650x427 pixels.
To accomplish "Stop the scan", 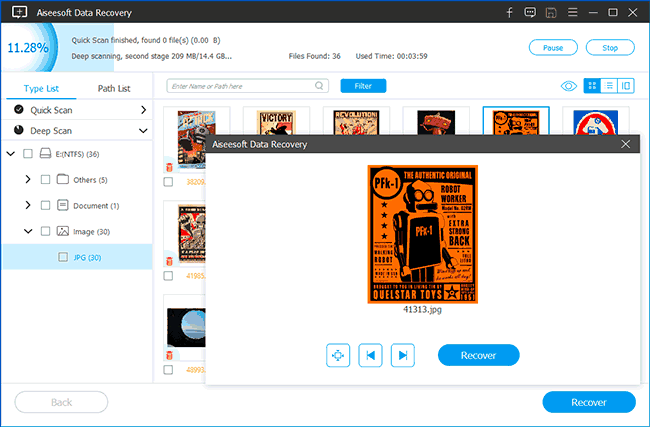I will click(610, 47).
